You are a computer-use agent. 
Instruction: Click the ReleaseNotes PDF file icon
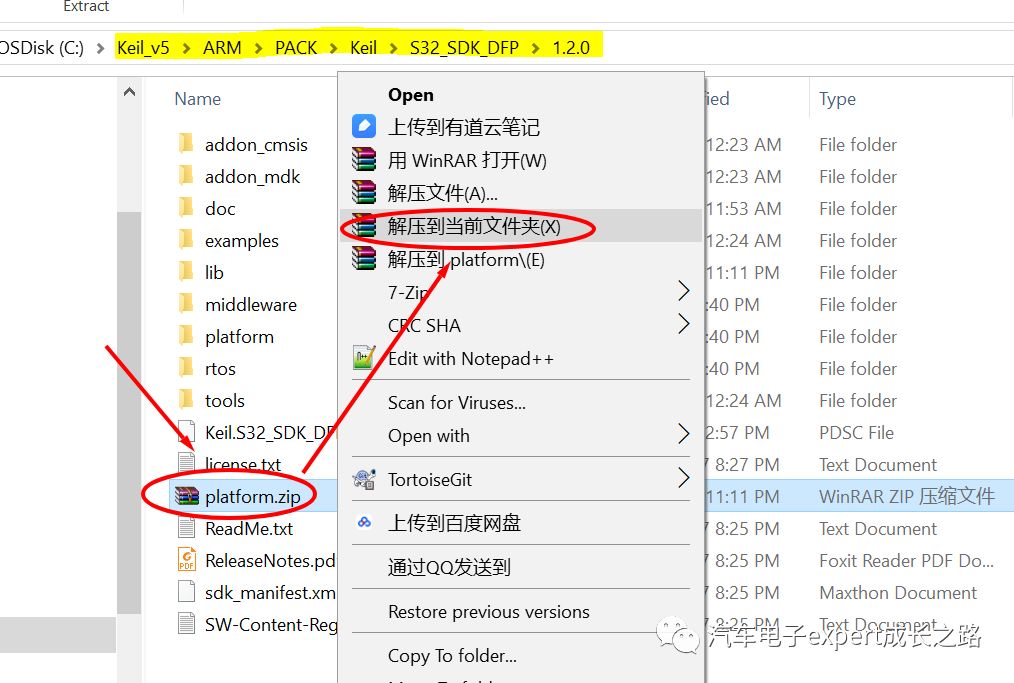pyautogui.click(x=186, y=559)
